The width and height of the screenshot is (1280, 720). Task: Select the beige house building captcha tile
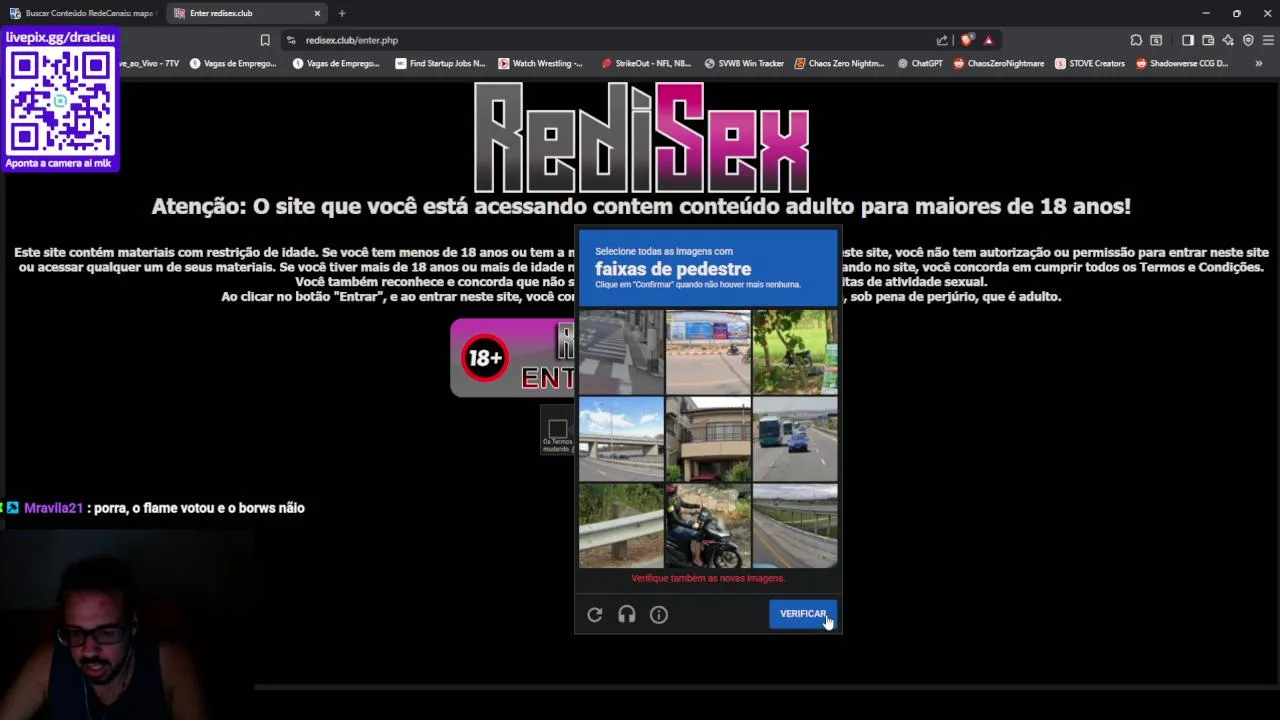pos(708,439)
